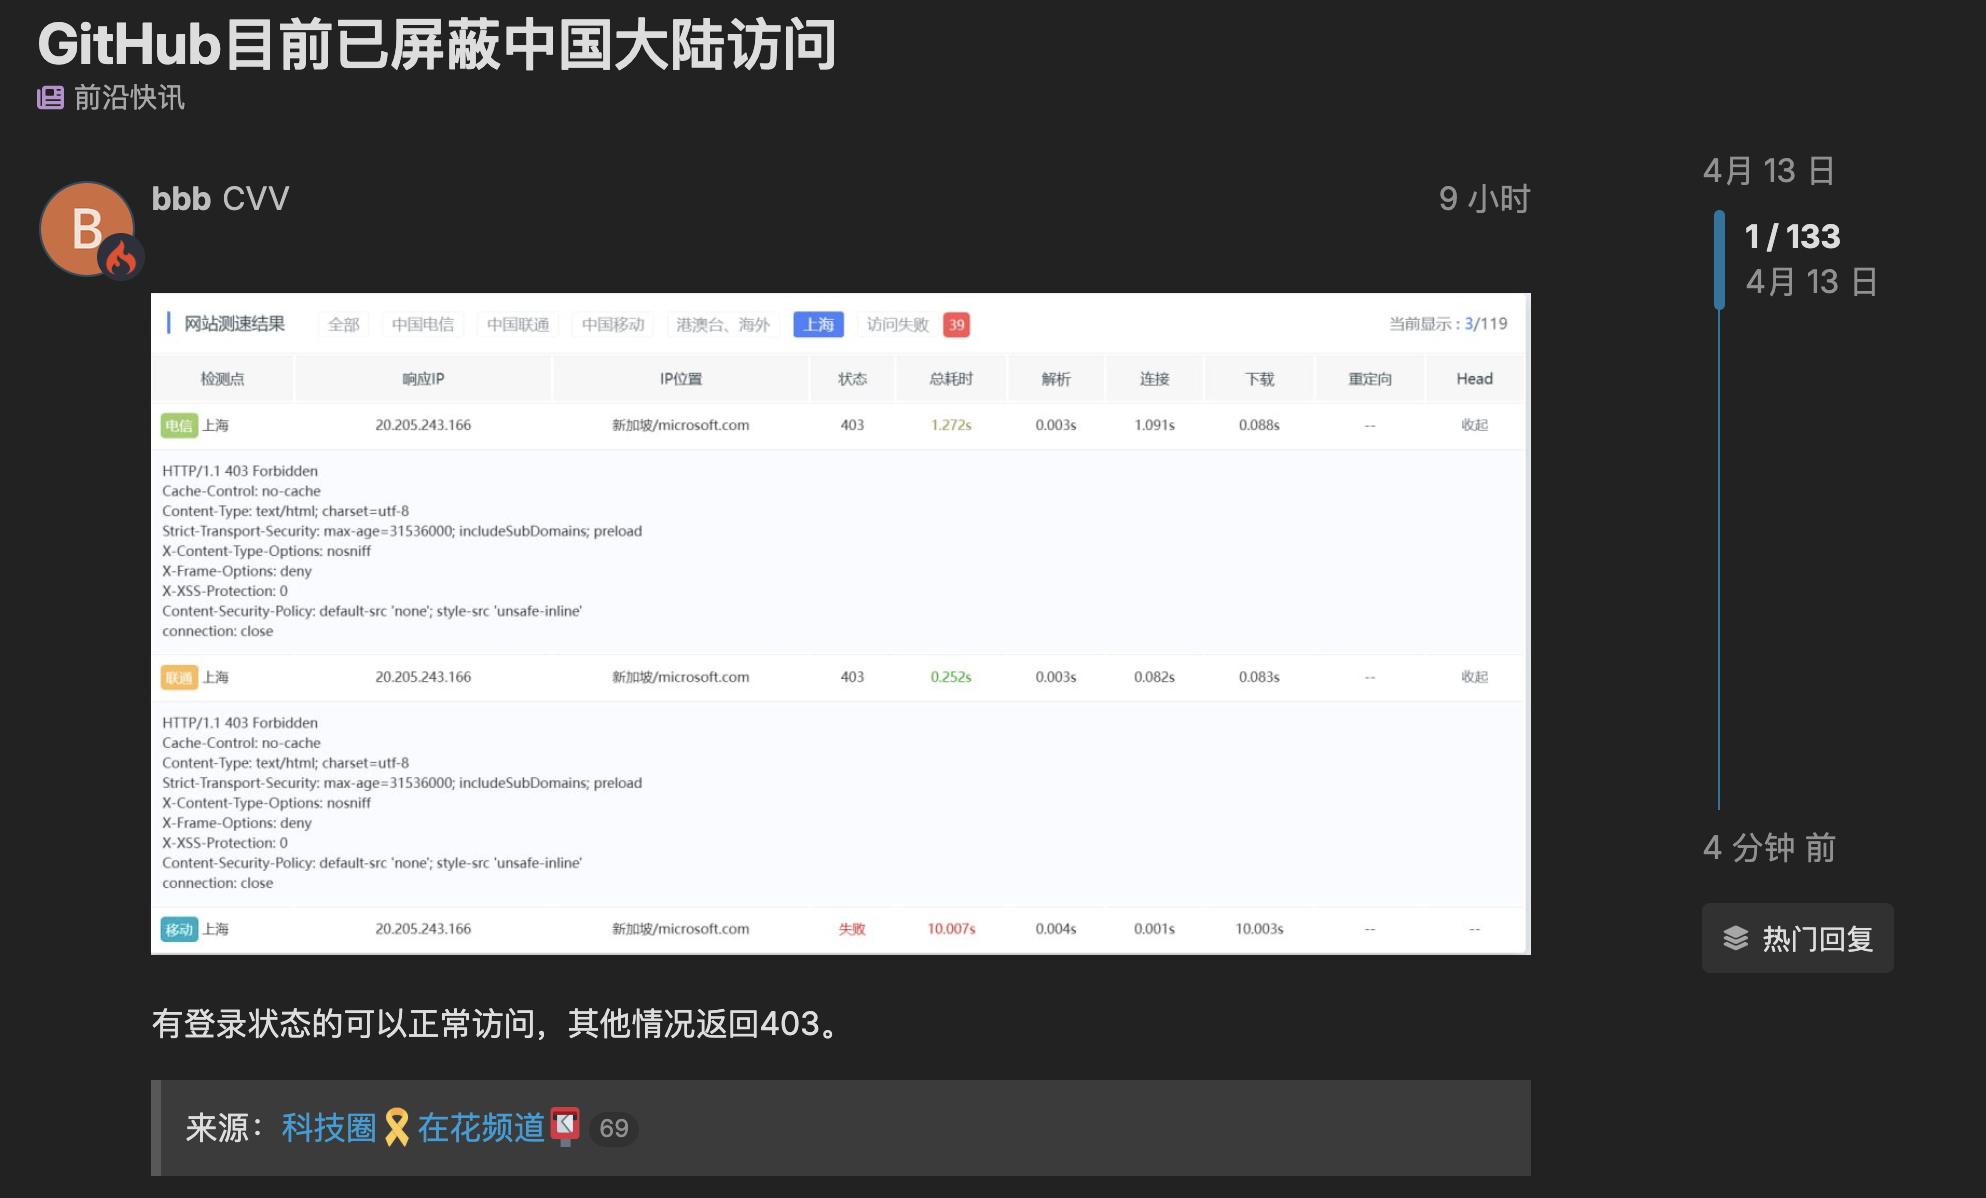Open the 在花频道 channel link
This screenshot has width=1986, height=1198.
pos(480,1128)
